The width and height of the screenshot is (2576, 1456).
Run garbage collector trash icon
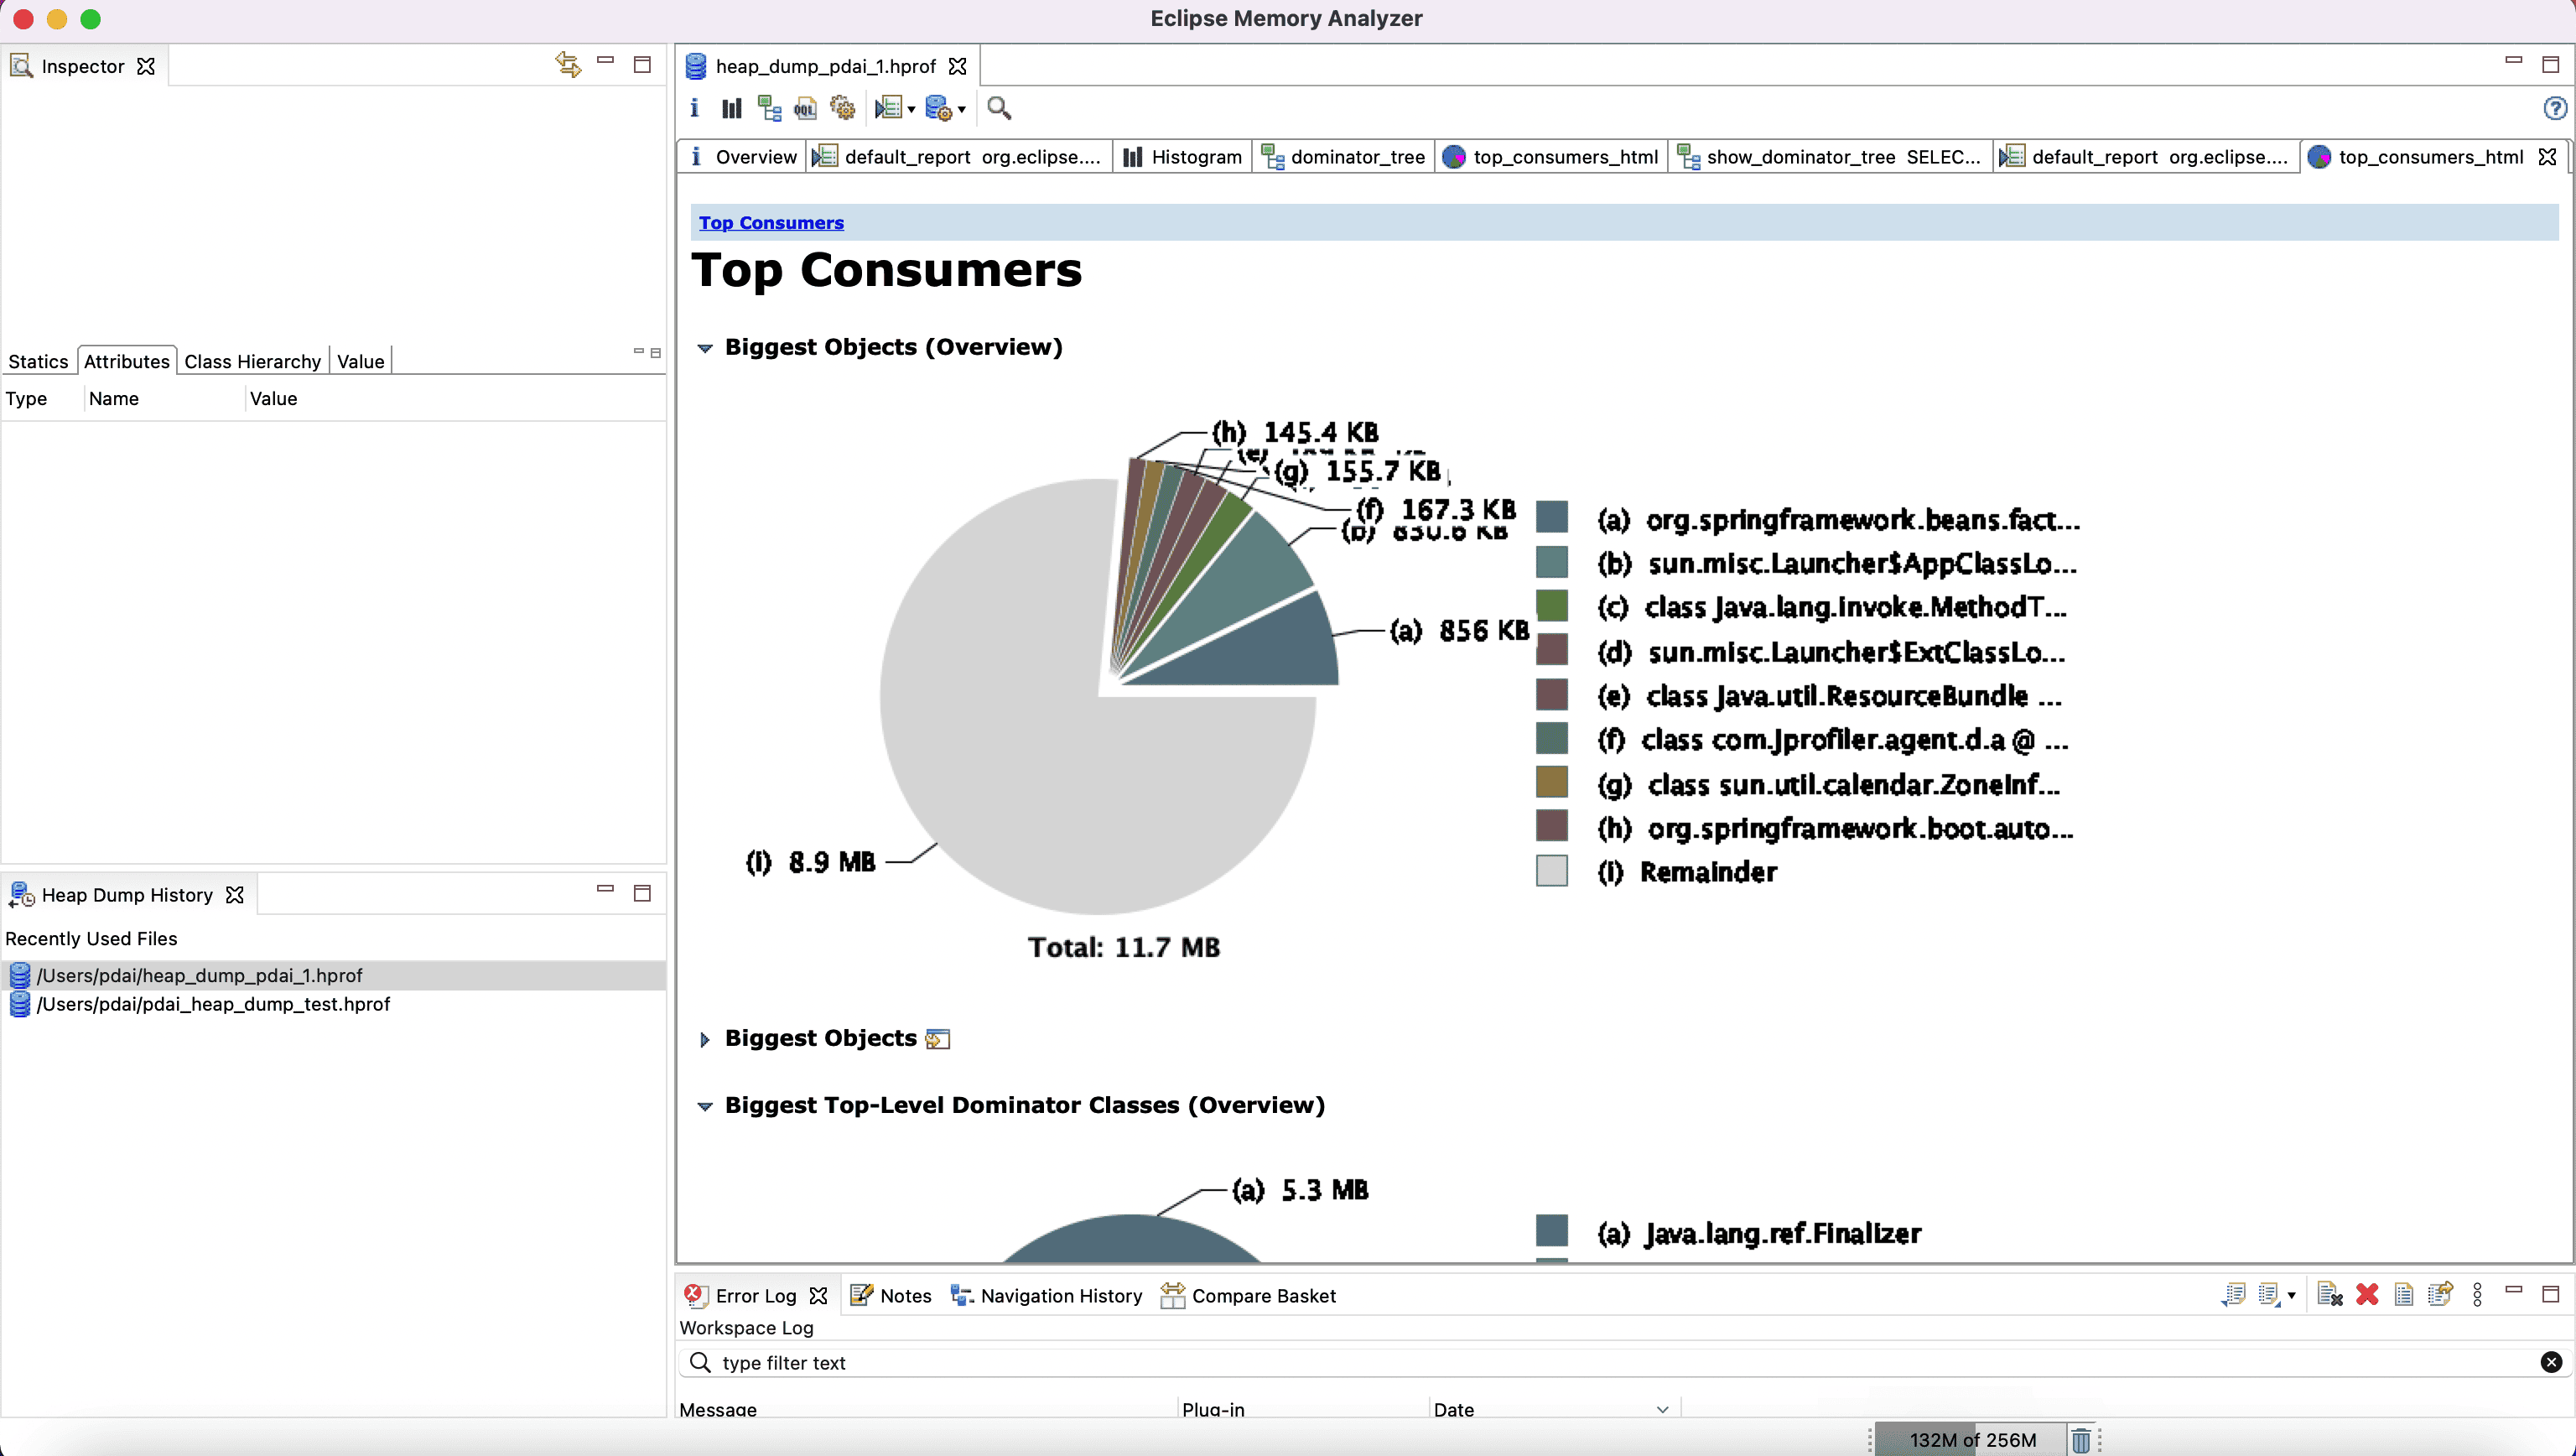2081,1439
